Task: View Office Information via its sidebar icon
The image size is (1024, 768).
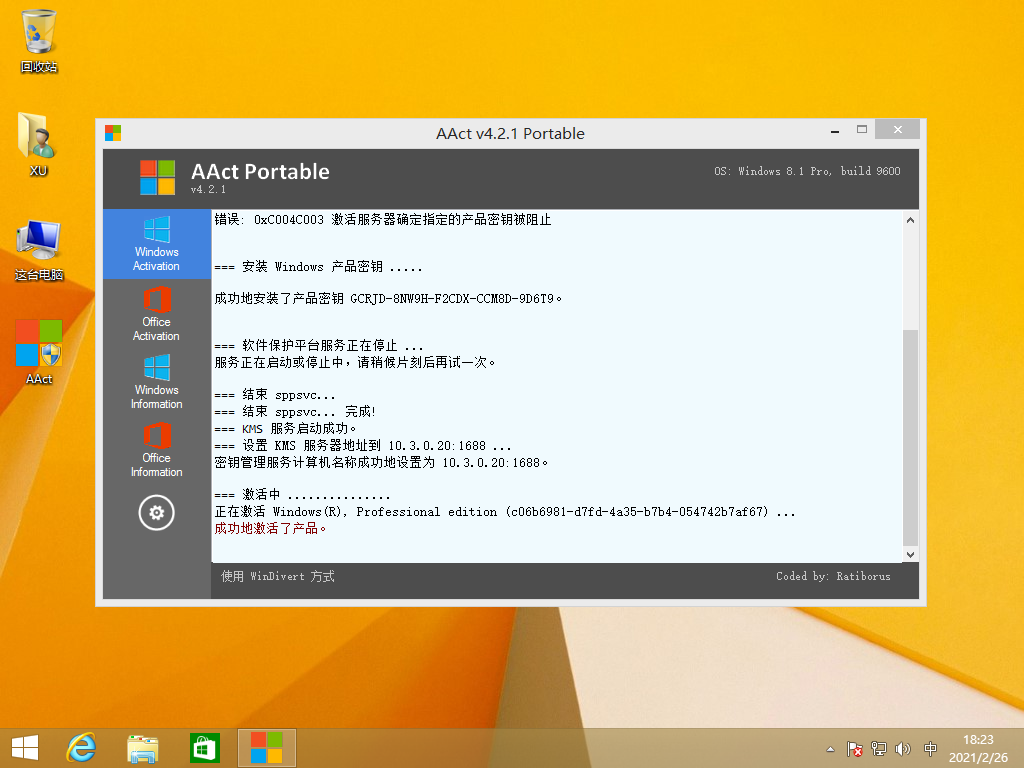Action: click(156, 450)
